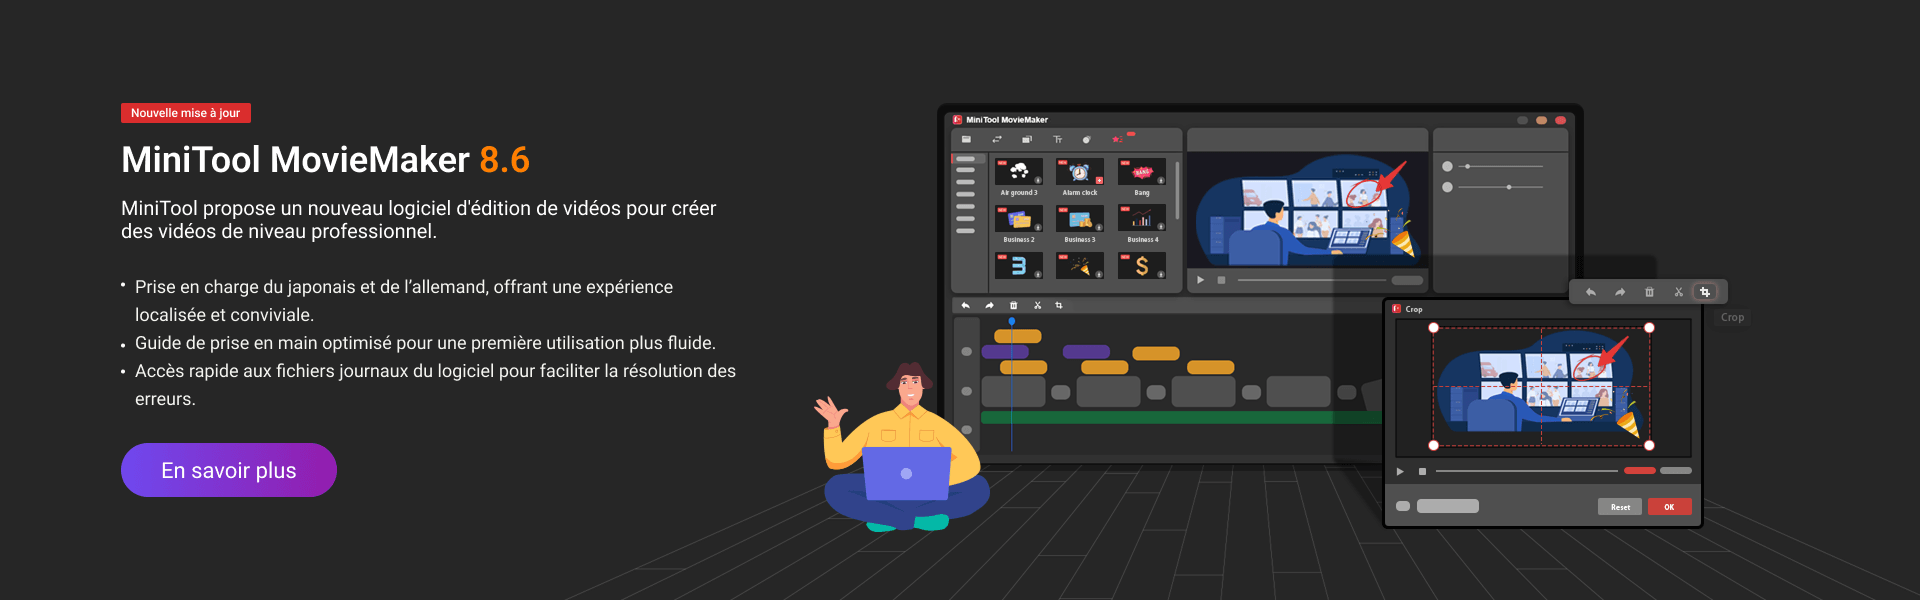This screenshot has height=600, width=1920.
Task: Click the main preview progress bar
Action: [1312, 280]
